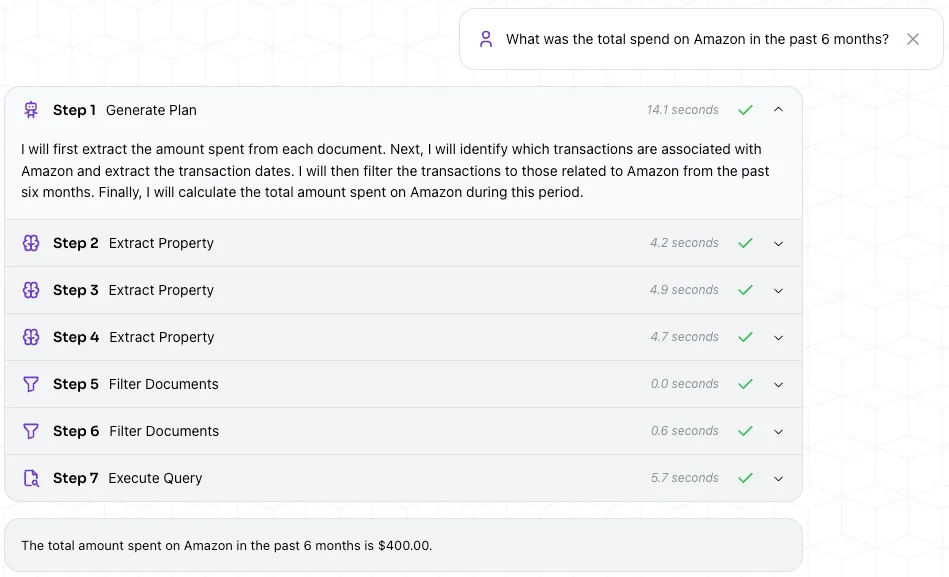Image resolution: width=949 pixels, height=577 pixels.
Task: Click the green checkmark on Step 1
Action: click(x=745, y=110)
